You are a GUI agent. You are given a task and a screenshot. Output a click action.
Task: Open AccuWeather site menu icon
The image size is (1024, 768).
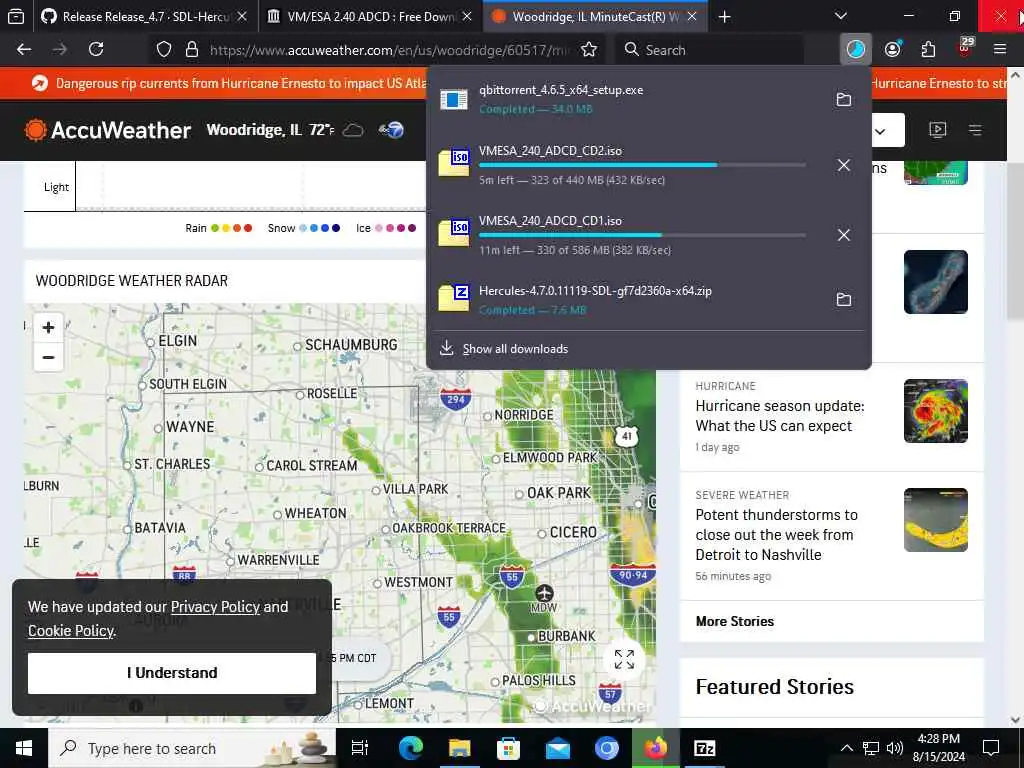pos(975,130)
